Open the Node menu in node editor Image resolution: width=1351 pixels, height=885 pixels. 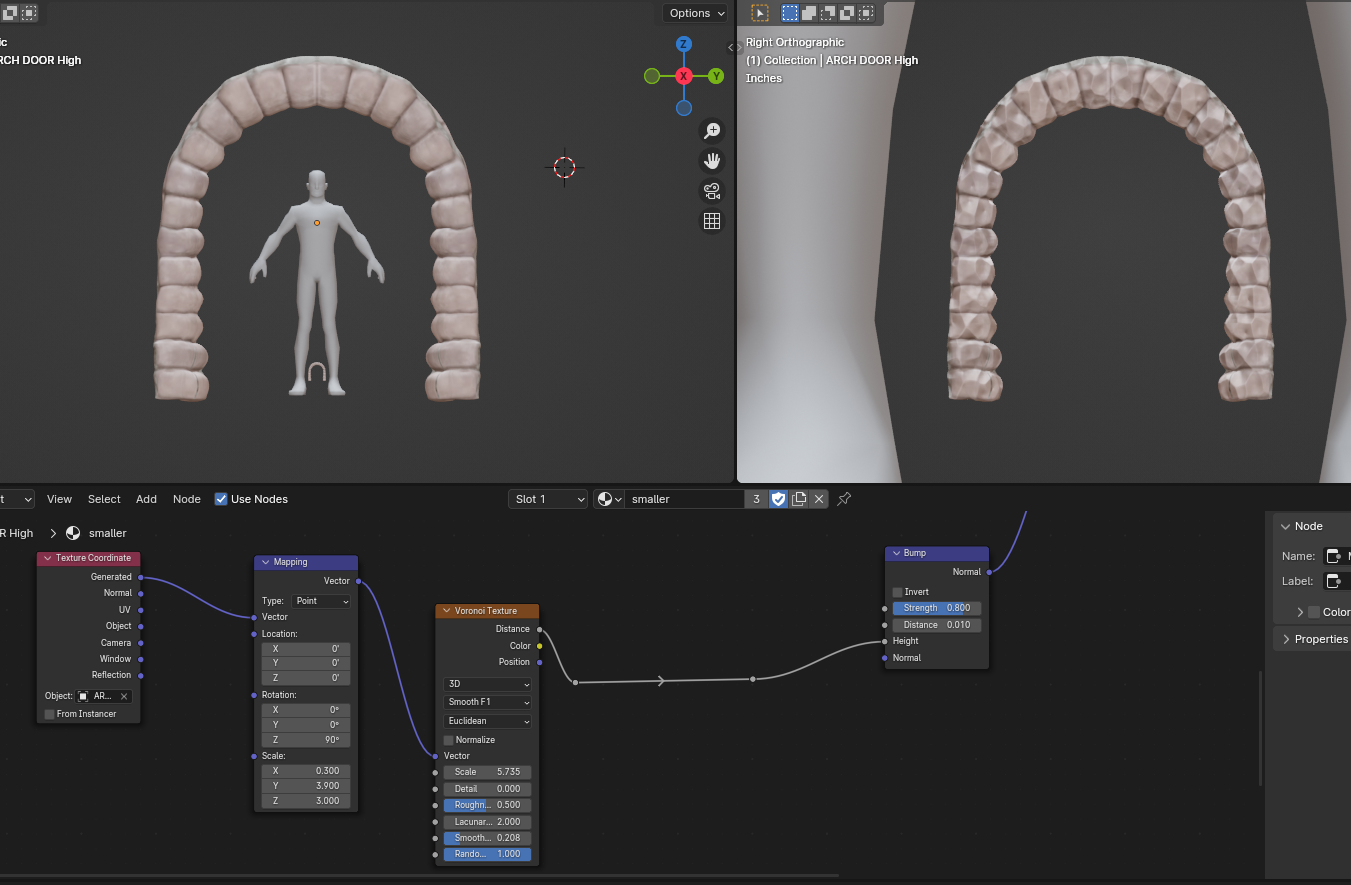tap(187, 499)
